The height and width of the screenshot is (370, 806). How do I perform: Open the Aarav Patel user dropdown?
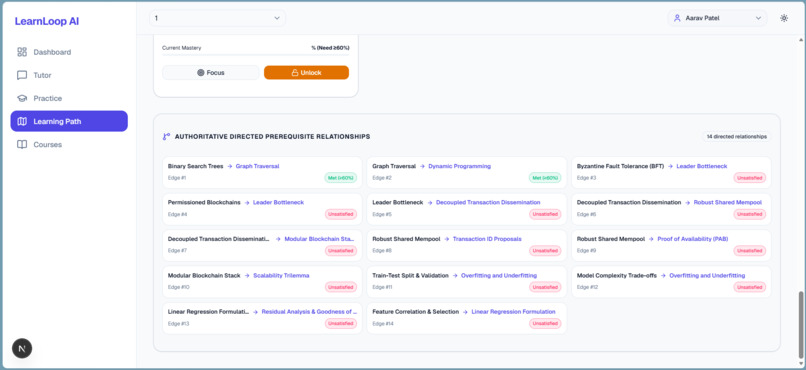click(718, 18)
